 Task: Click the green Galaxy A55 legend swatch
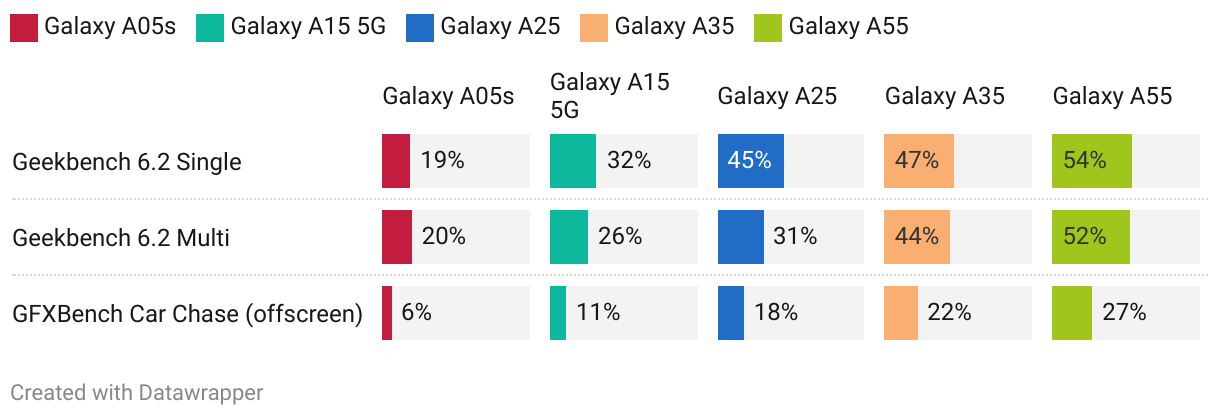pos(768,27)
